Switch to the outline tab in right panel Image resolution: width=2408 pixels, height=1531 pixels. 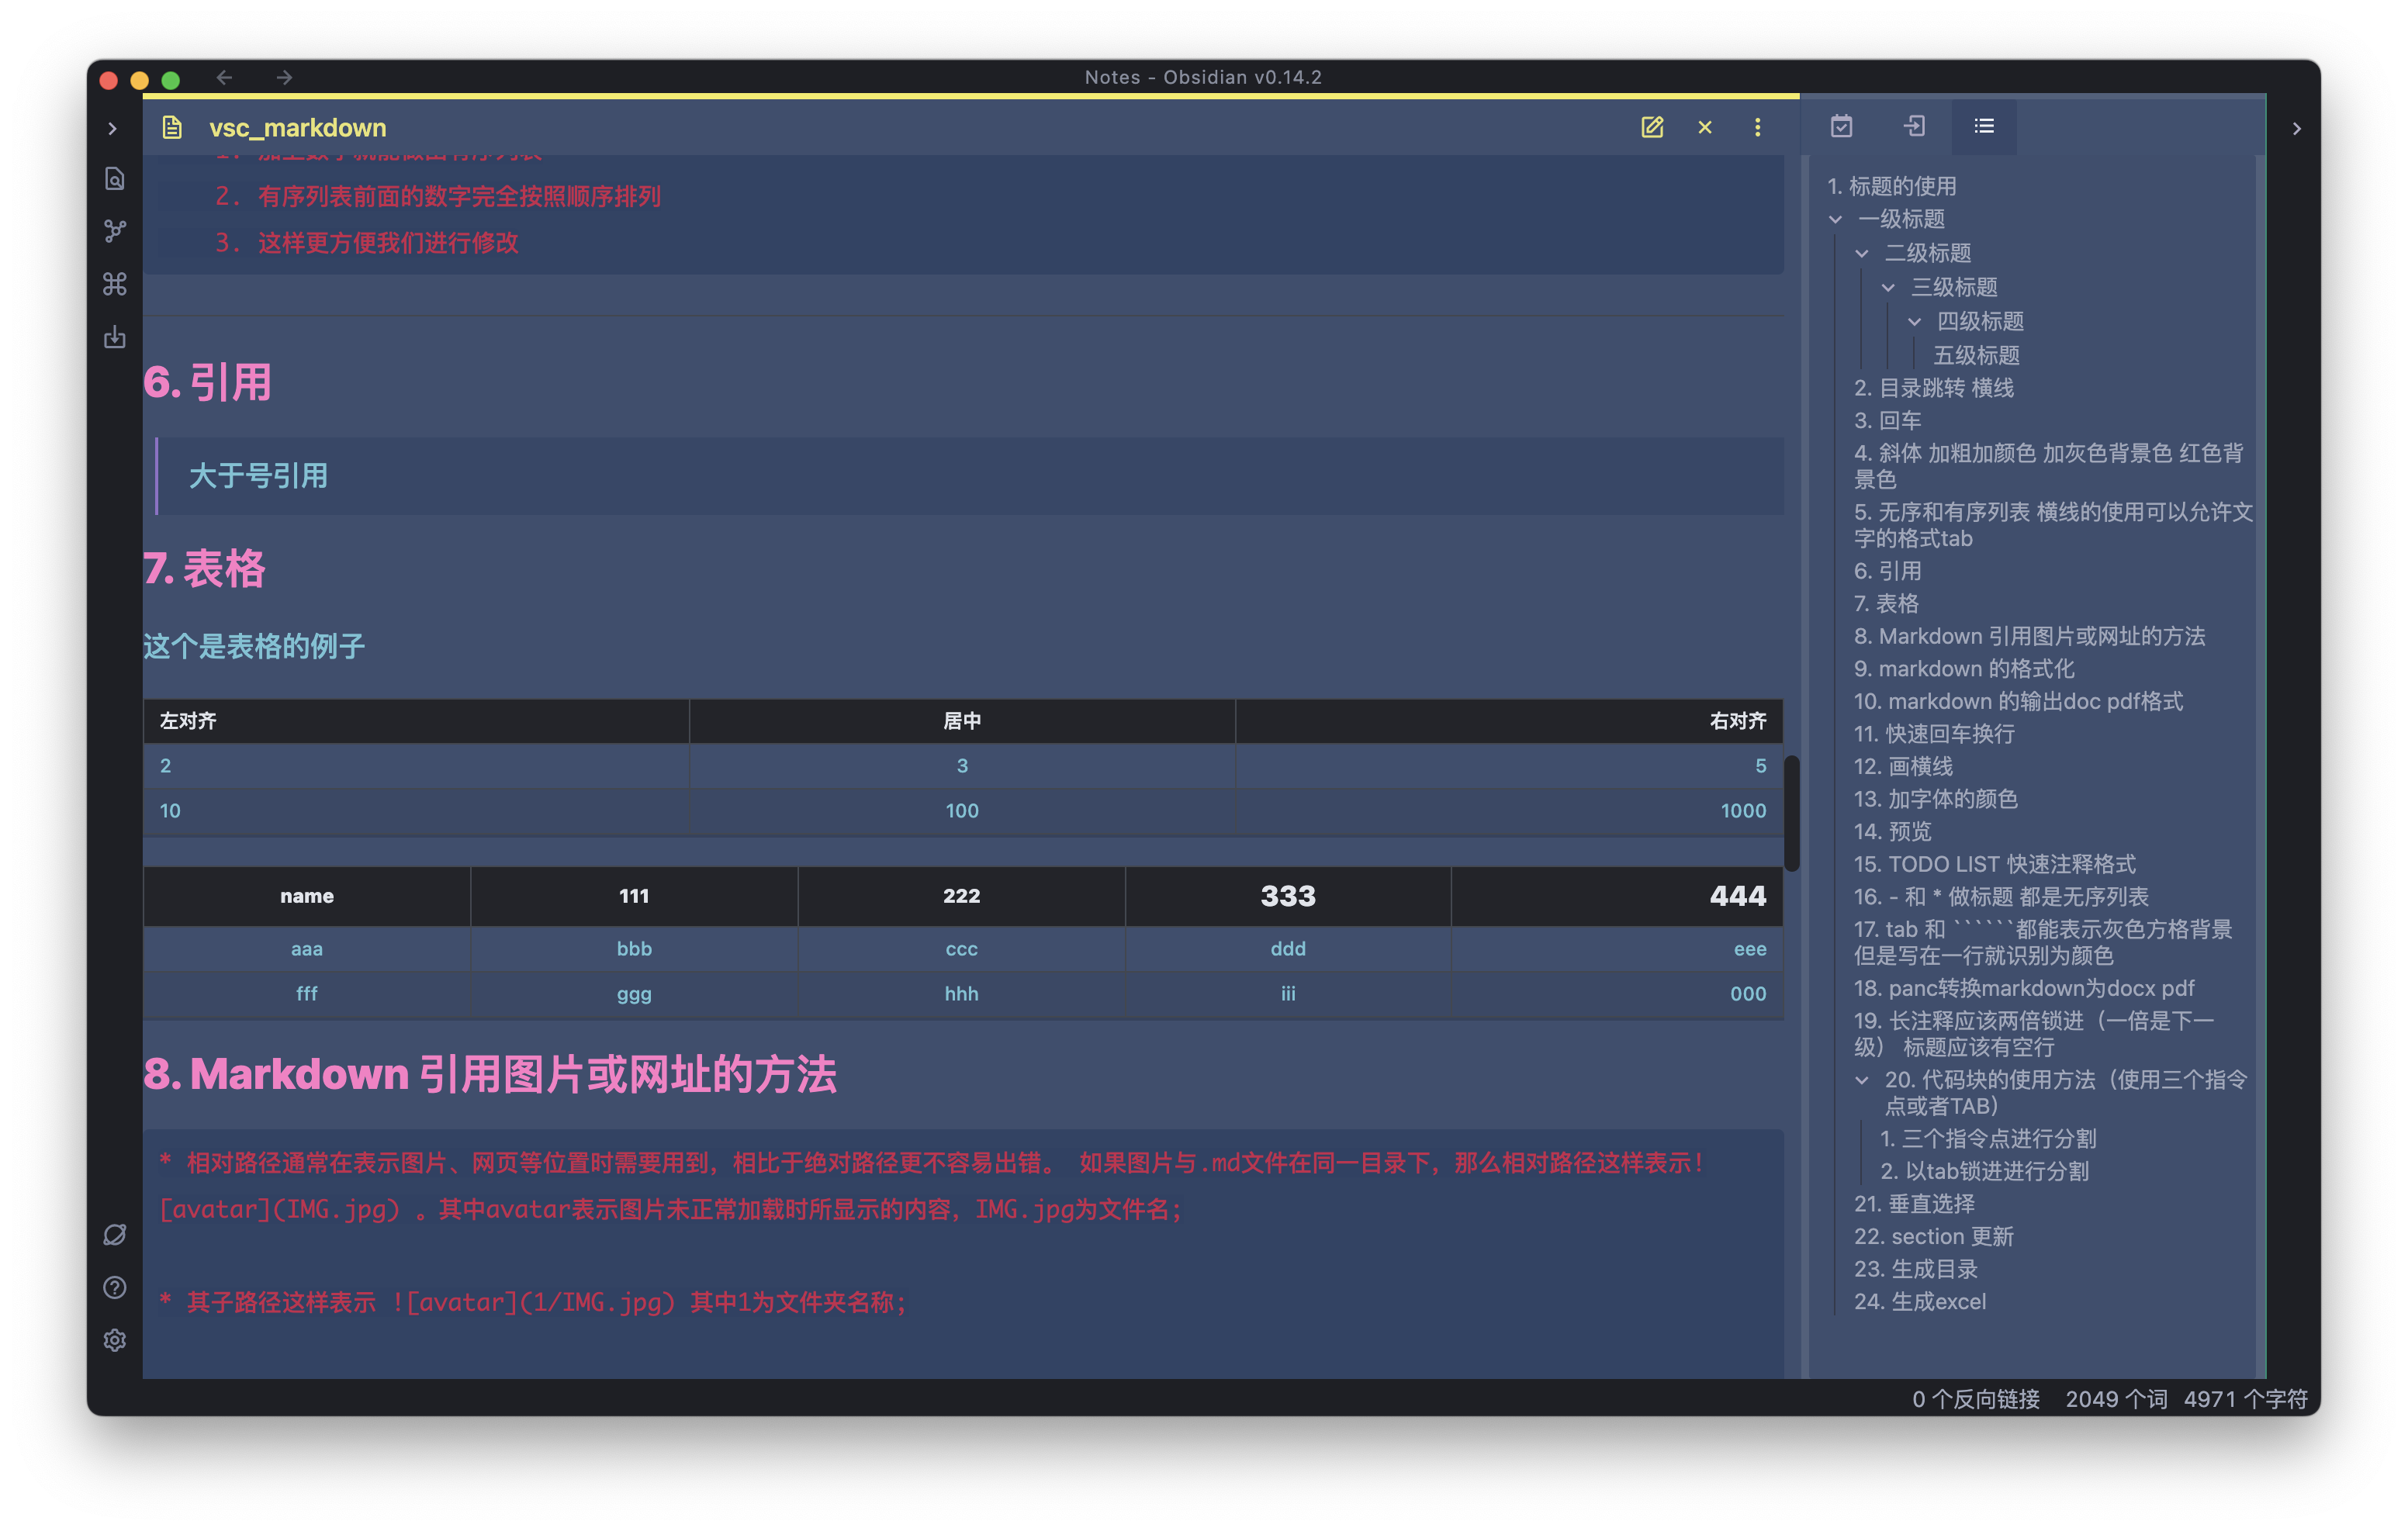coord(1984,126)
